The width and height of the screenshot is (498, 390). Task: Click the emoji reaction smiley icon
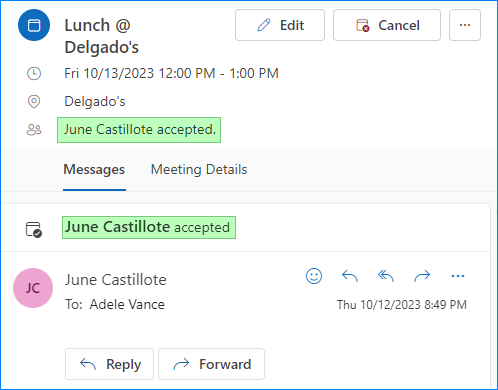pos(314,276)
